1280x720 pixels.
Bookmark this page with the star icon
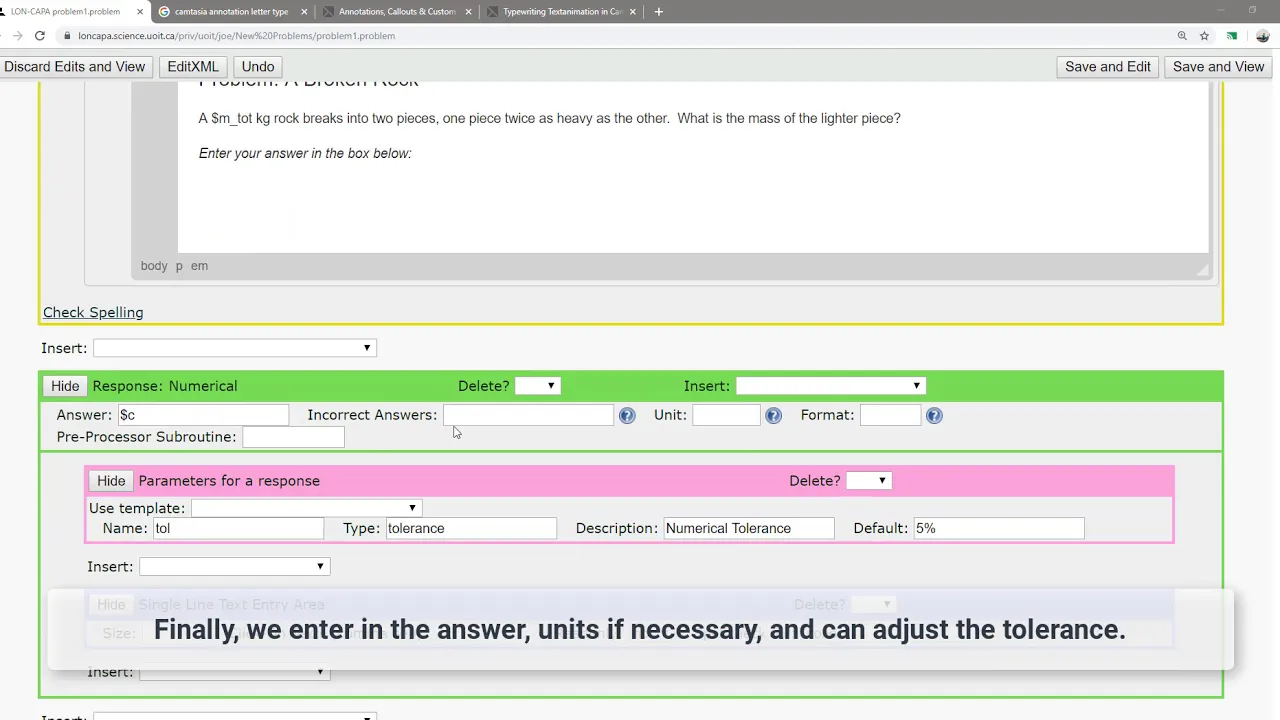click(1205, 36)
